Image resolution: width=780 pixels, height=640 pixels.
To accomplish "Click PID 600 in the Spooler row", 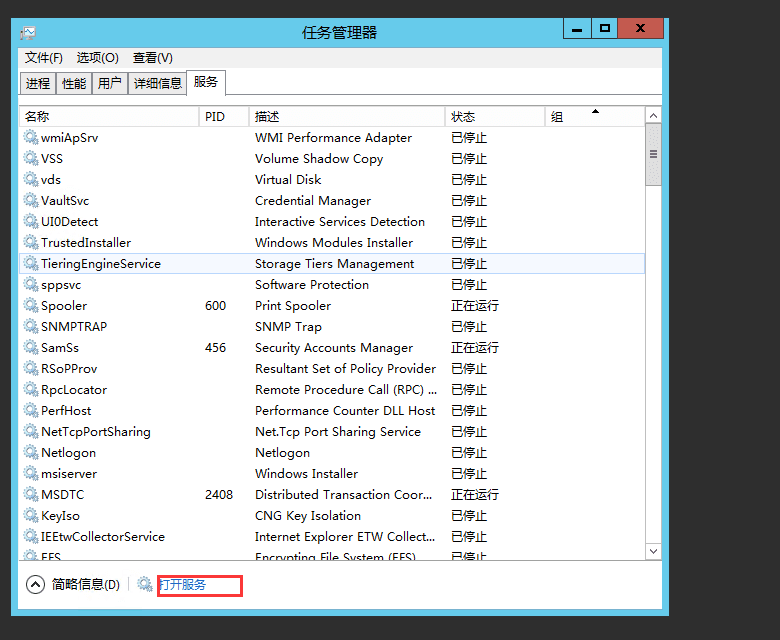I will click(x=215, y=305).
